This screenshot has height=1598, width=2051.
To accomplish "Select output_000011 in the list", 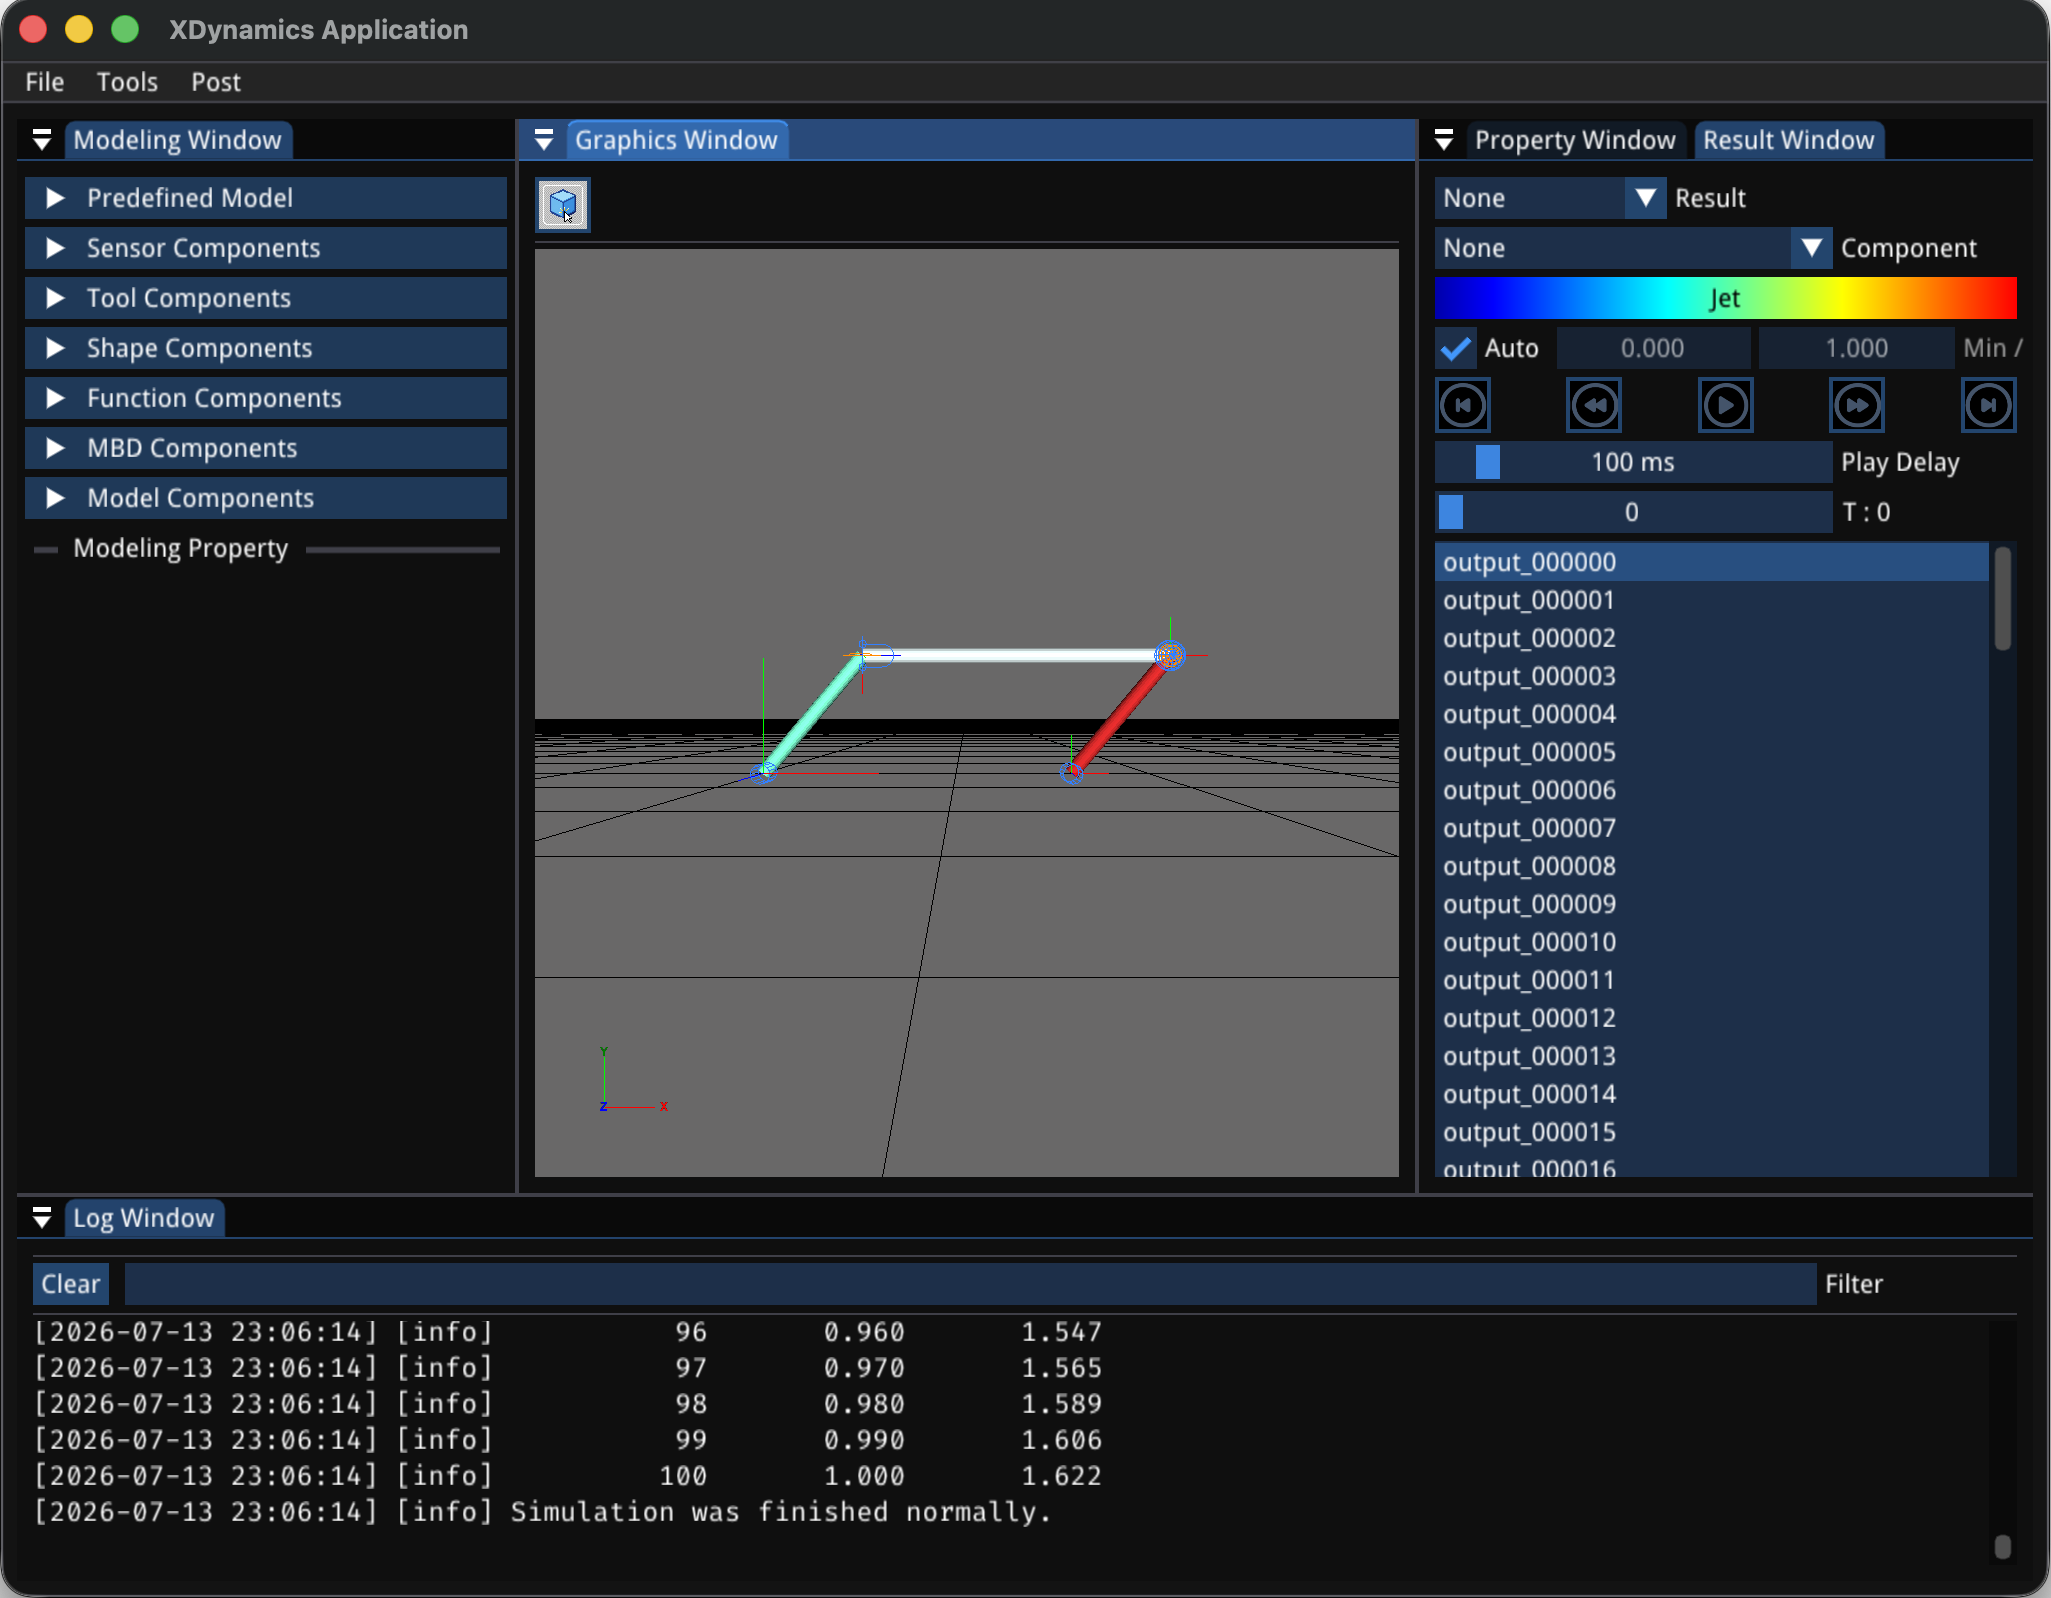I will 1712,980.
